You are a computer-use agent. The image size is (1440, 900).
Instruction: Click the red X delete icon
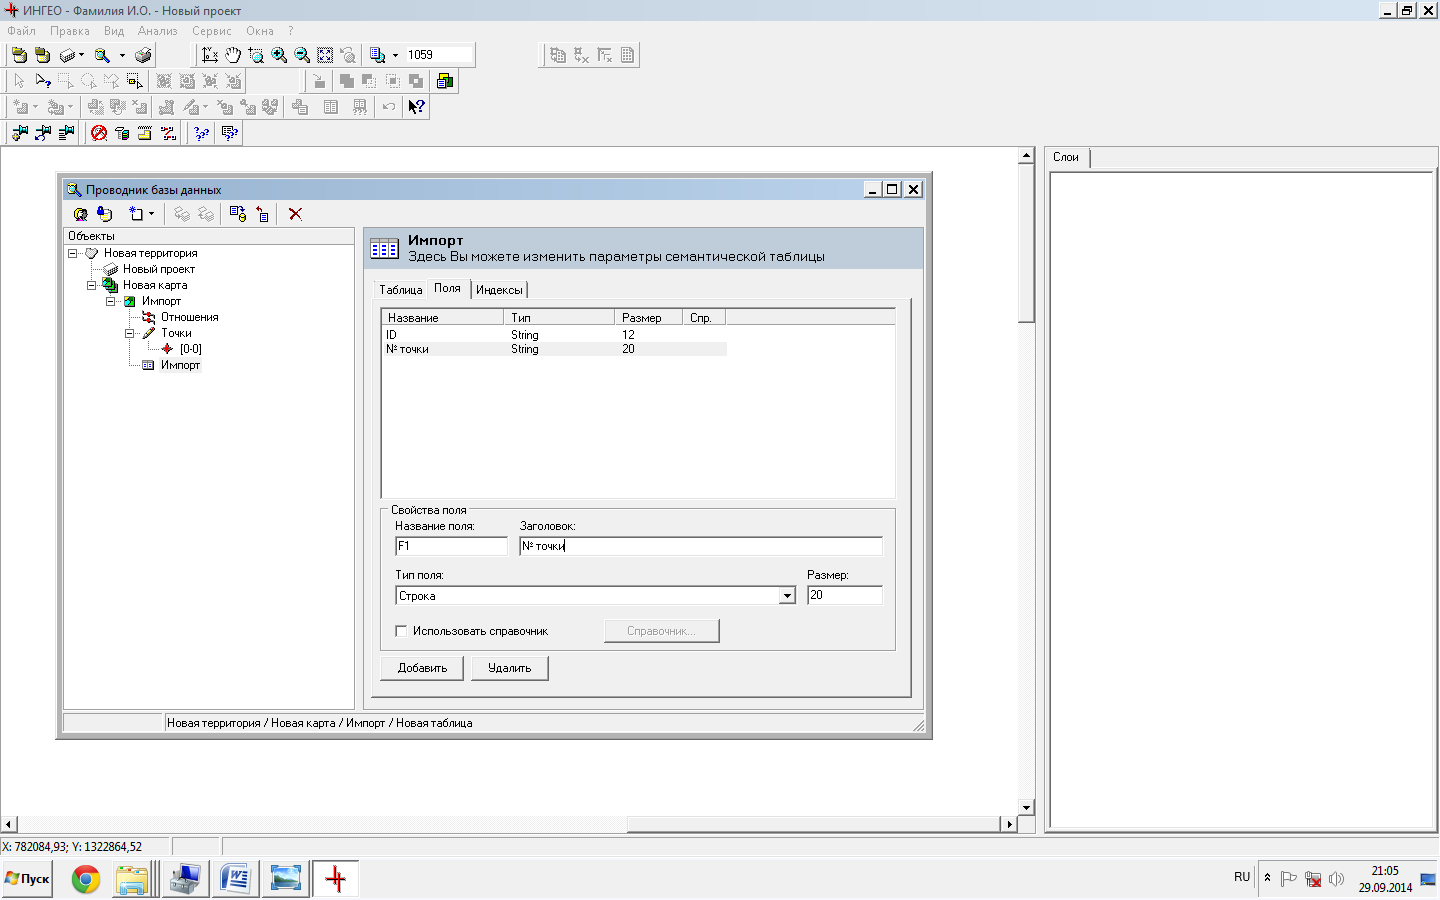coord(295,214)
